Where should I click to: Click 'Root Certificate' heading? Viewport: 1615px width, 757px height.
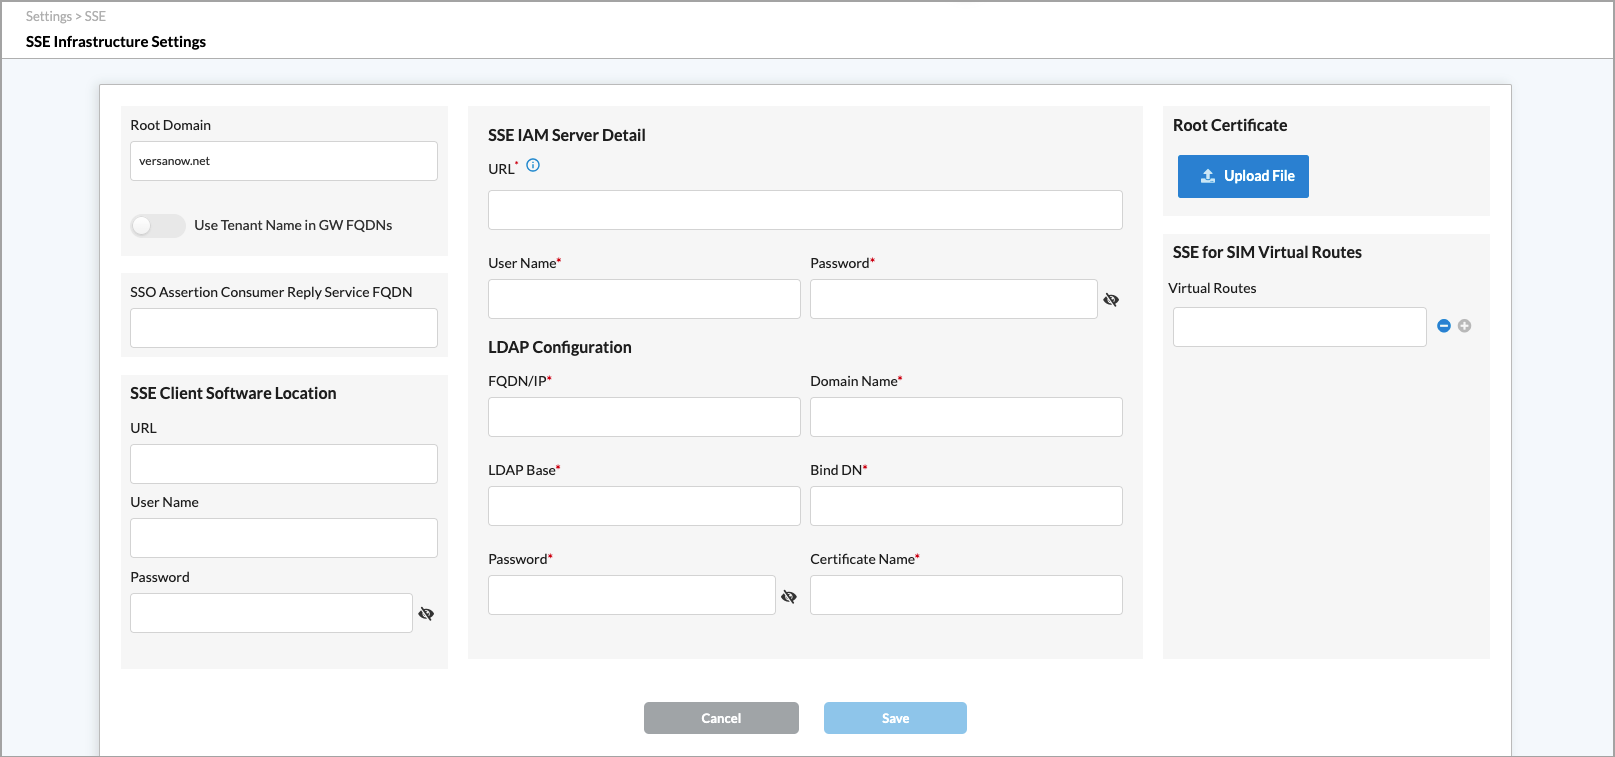coord(1230,125)
